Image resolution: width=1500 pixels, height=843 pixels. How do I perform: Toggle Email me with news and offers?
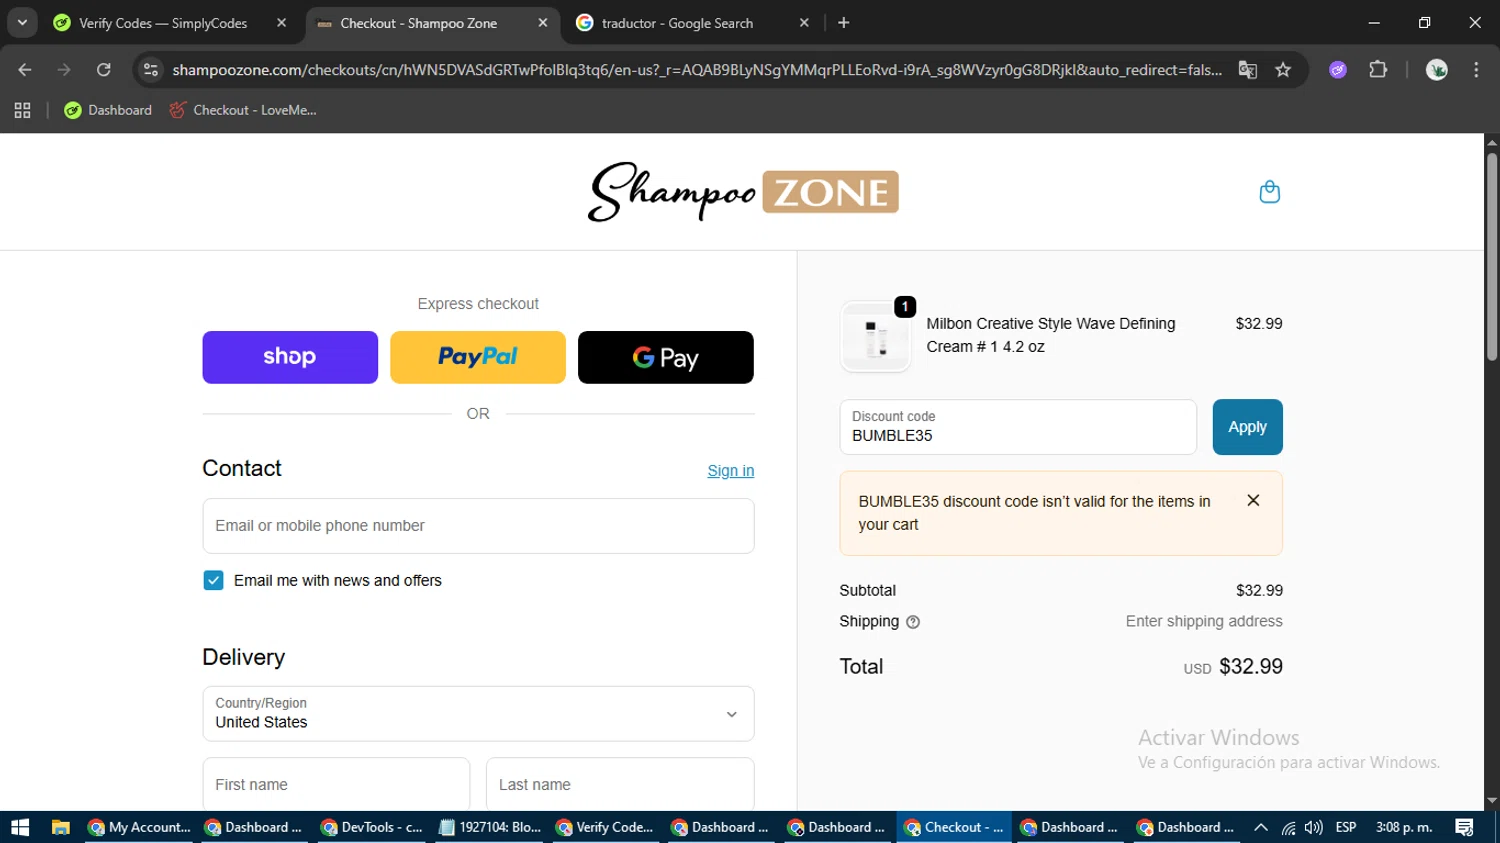(213, 580)
